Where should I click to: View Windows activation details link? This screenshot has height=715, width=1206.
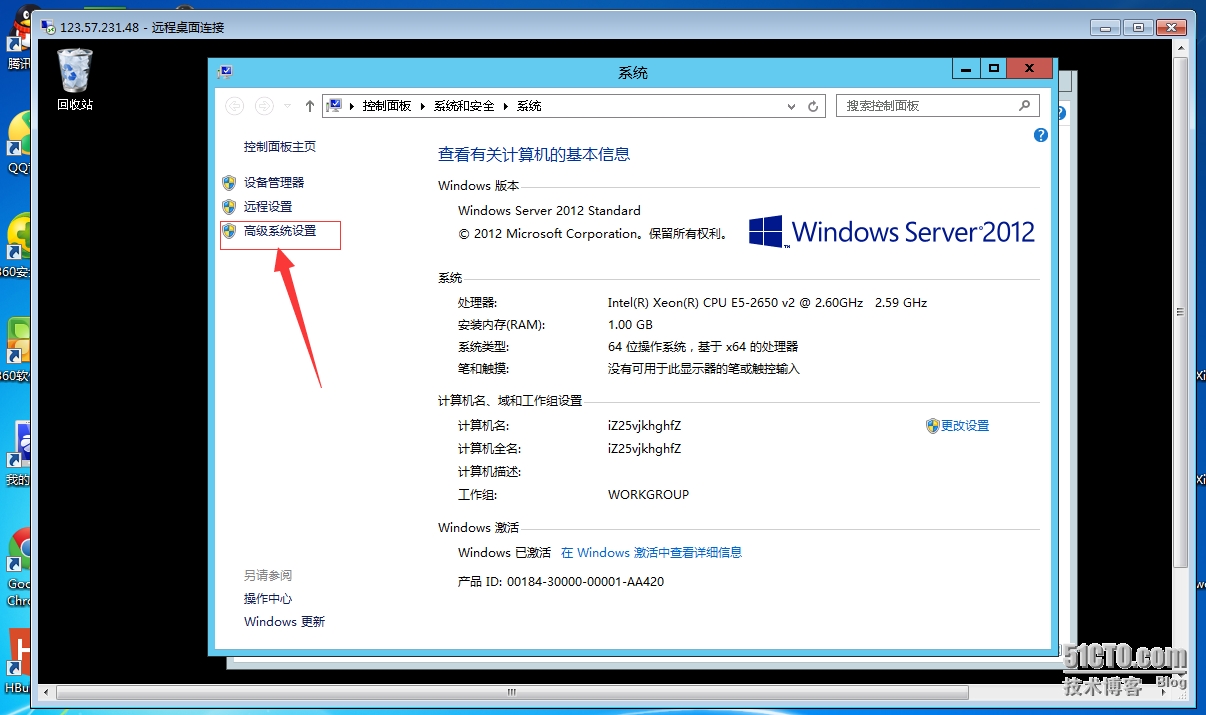[651, 553]
